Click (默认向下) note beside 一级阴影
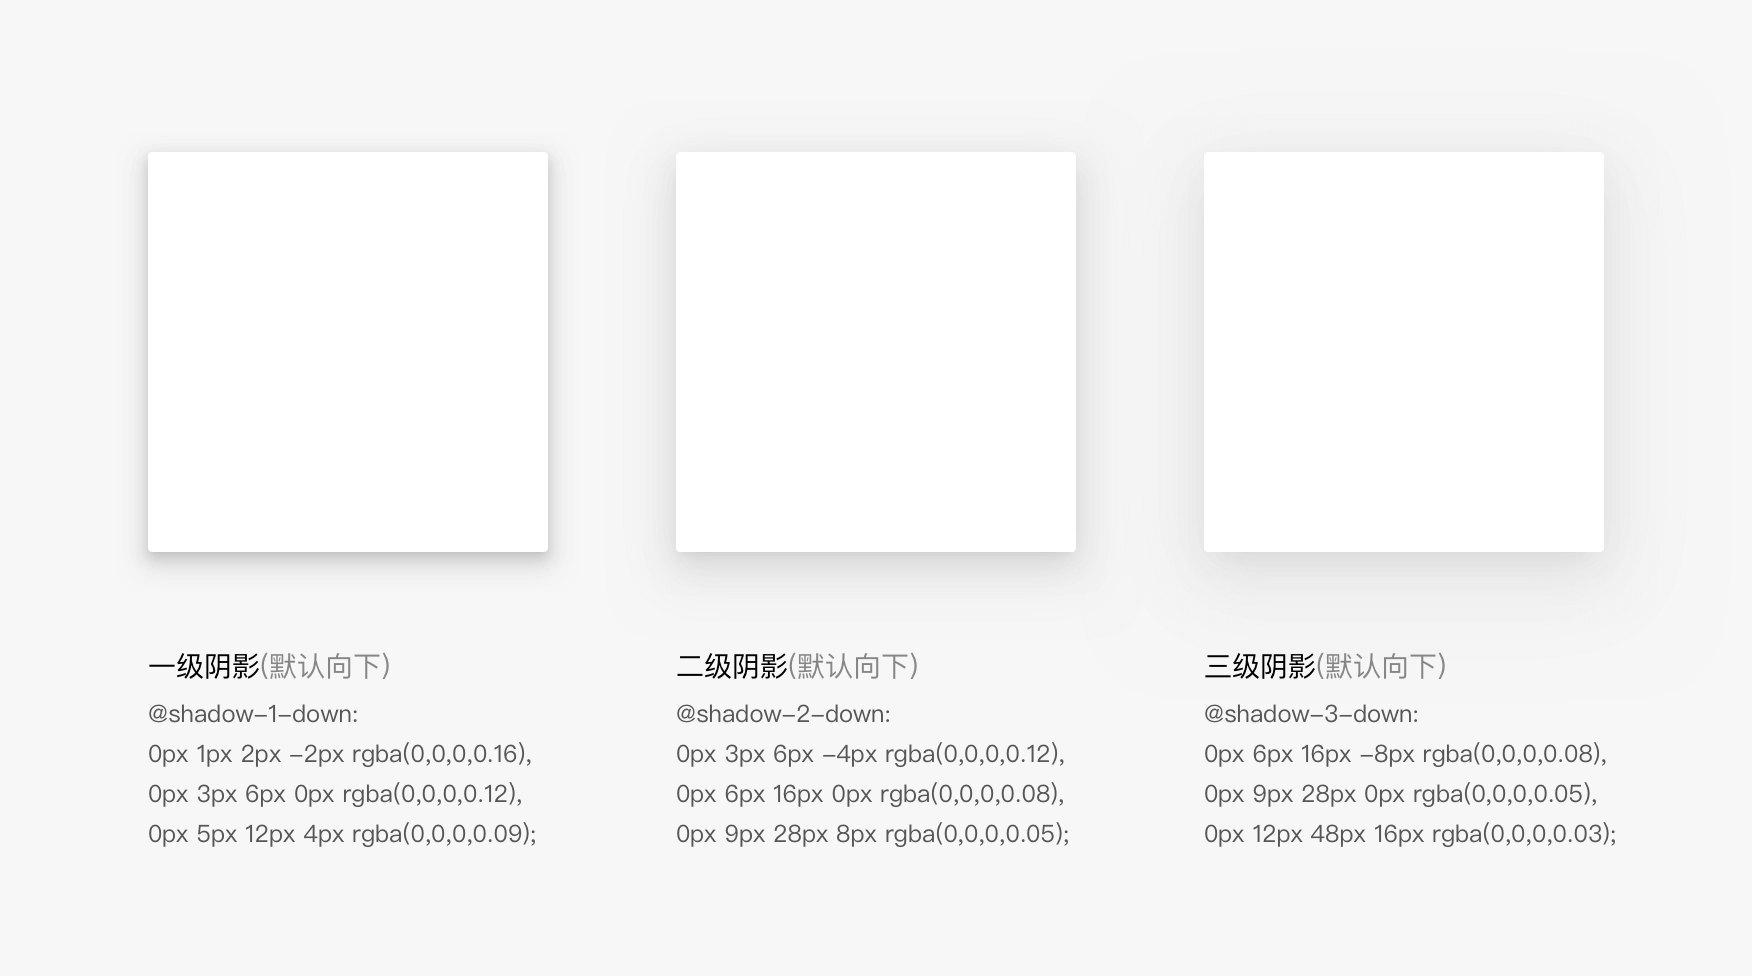The width and height of the screenshot is (1752, 976). [x=326, y=666]
